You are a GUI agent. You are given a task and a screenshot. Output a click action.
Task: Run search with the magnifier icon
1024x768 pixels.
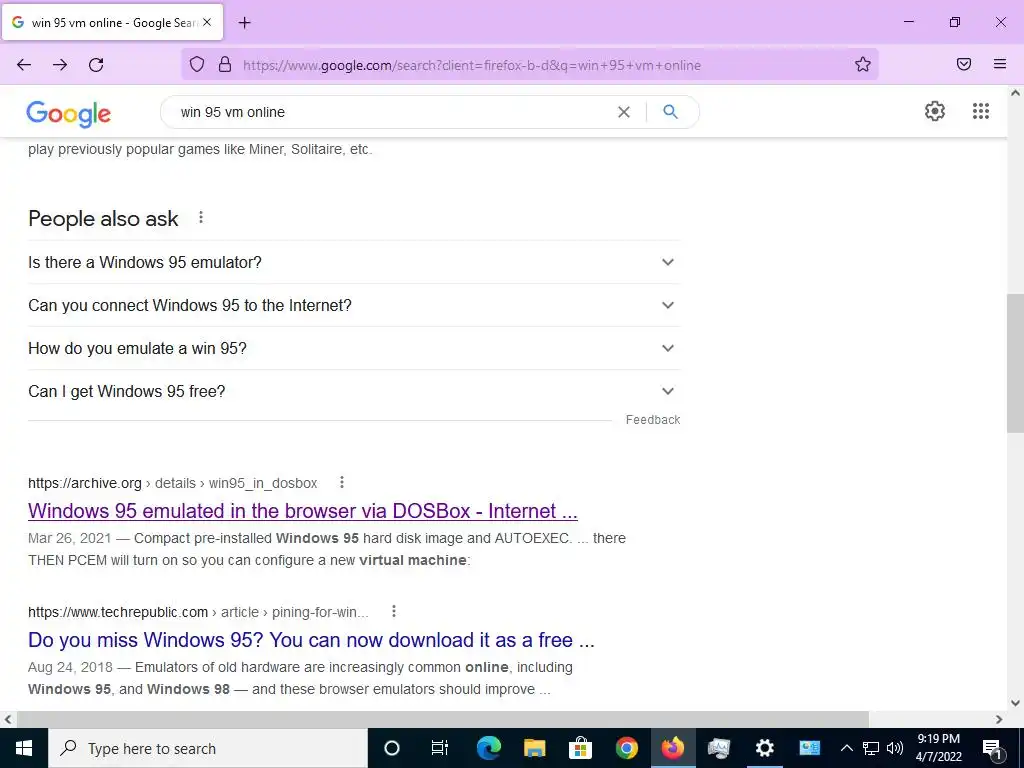tap(670, 112)
